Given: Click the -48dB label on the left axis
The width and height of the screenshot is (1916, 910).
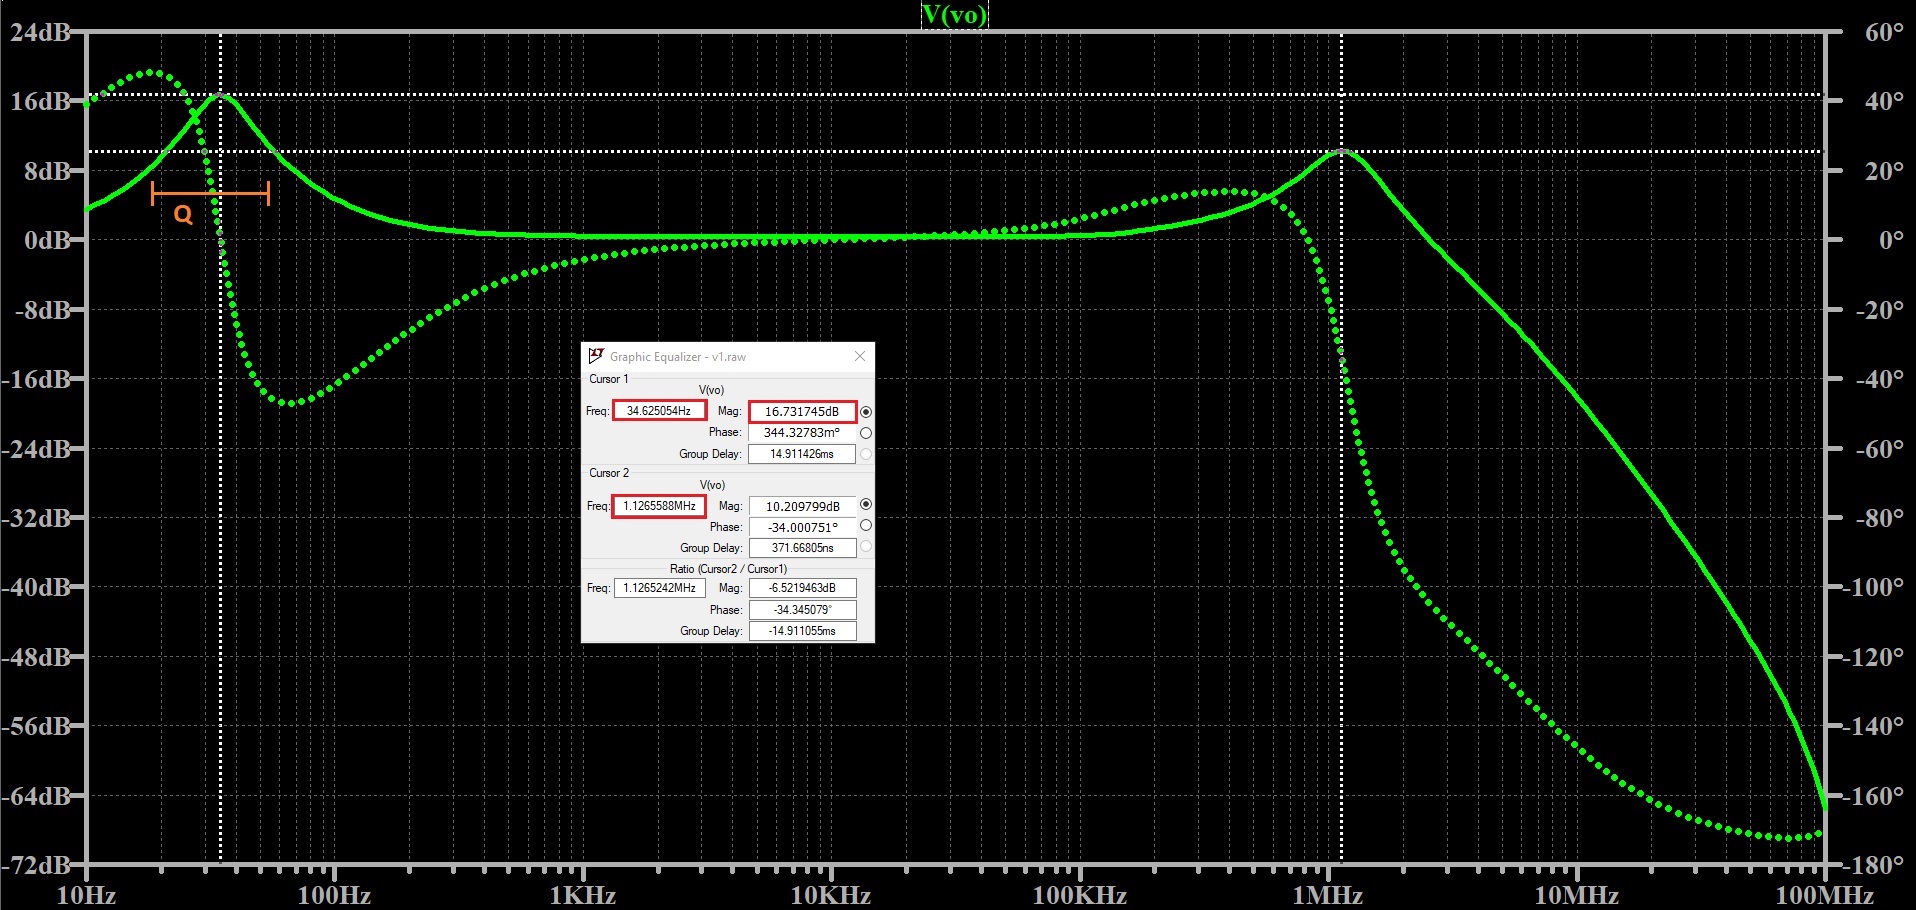Looking at the screenshot, I should click(37, 657).
